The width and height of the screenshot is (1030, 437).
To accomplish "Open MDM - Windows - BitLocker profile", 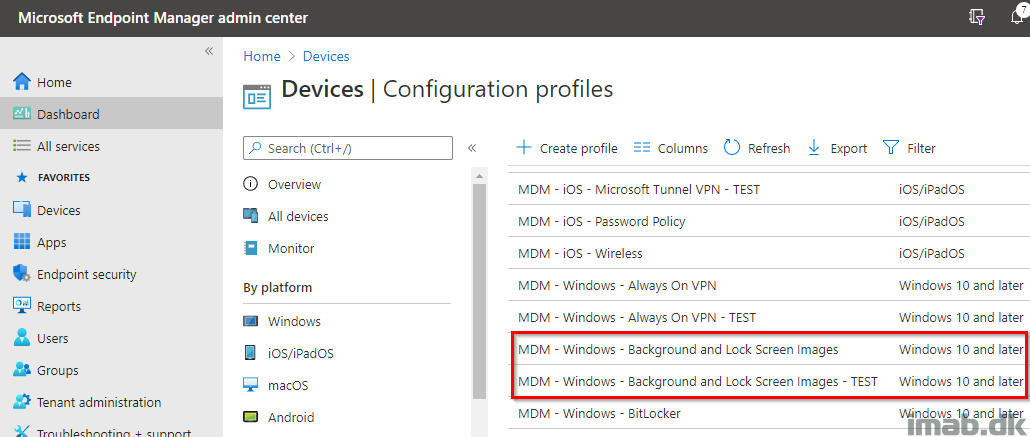I will [x=599, y=413].
